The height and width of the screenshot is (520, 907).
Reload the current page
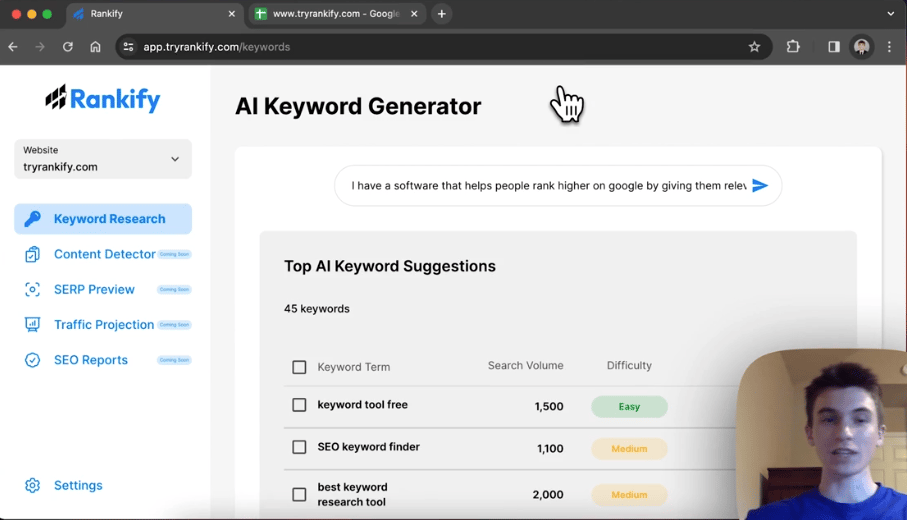tap(68, 47)
